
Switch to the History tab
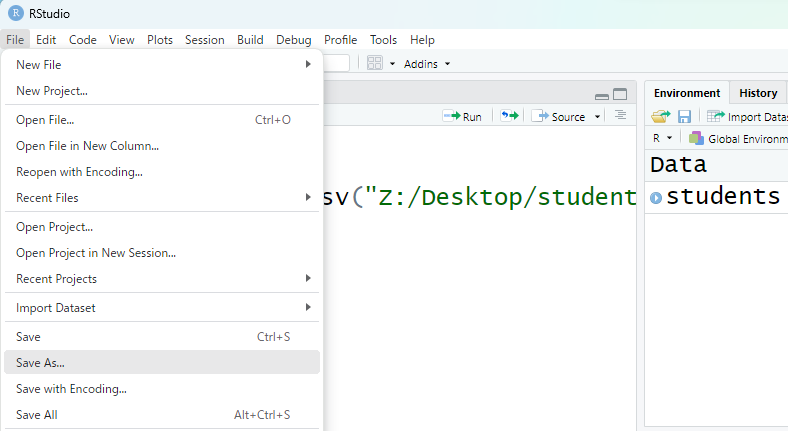758,93
